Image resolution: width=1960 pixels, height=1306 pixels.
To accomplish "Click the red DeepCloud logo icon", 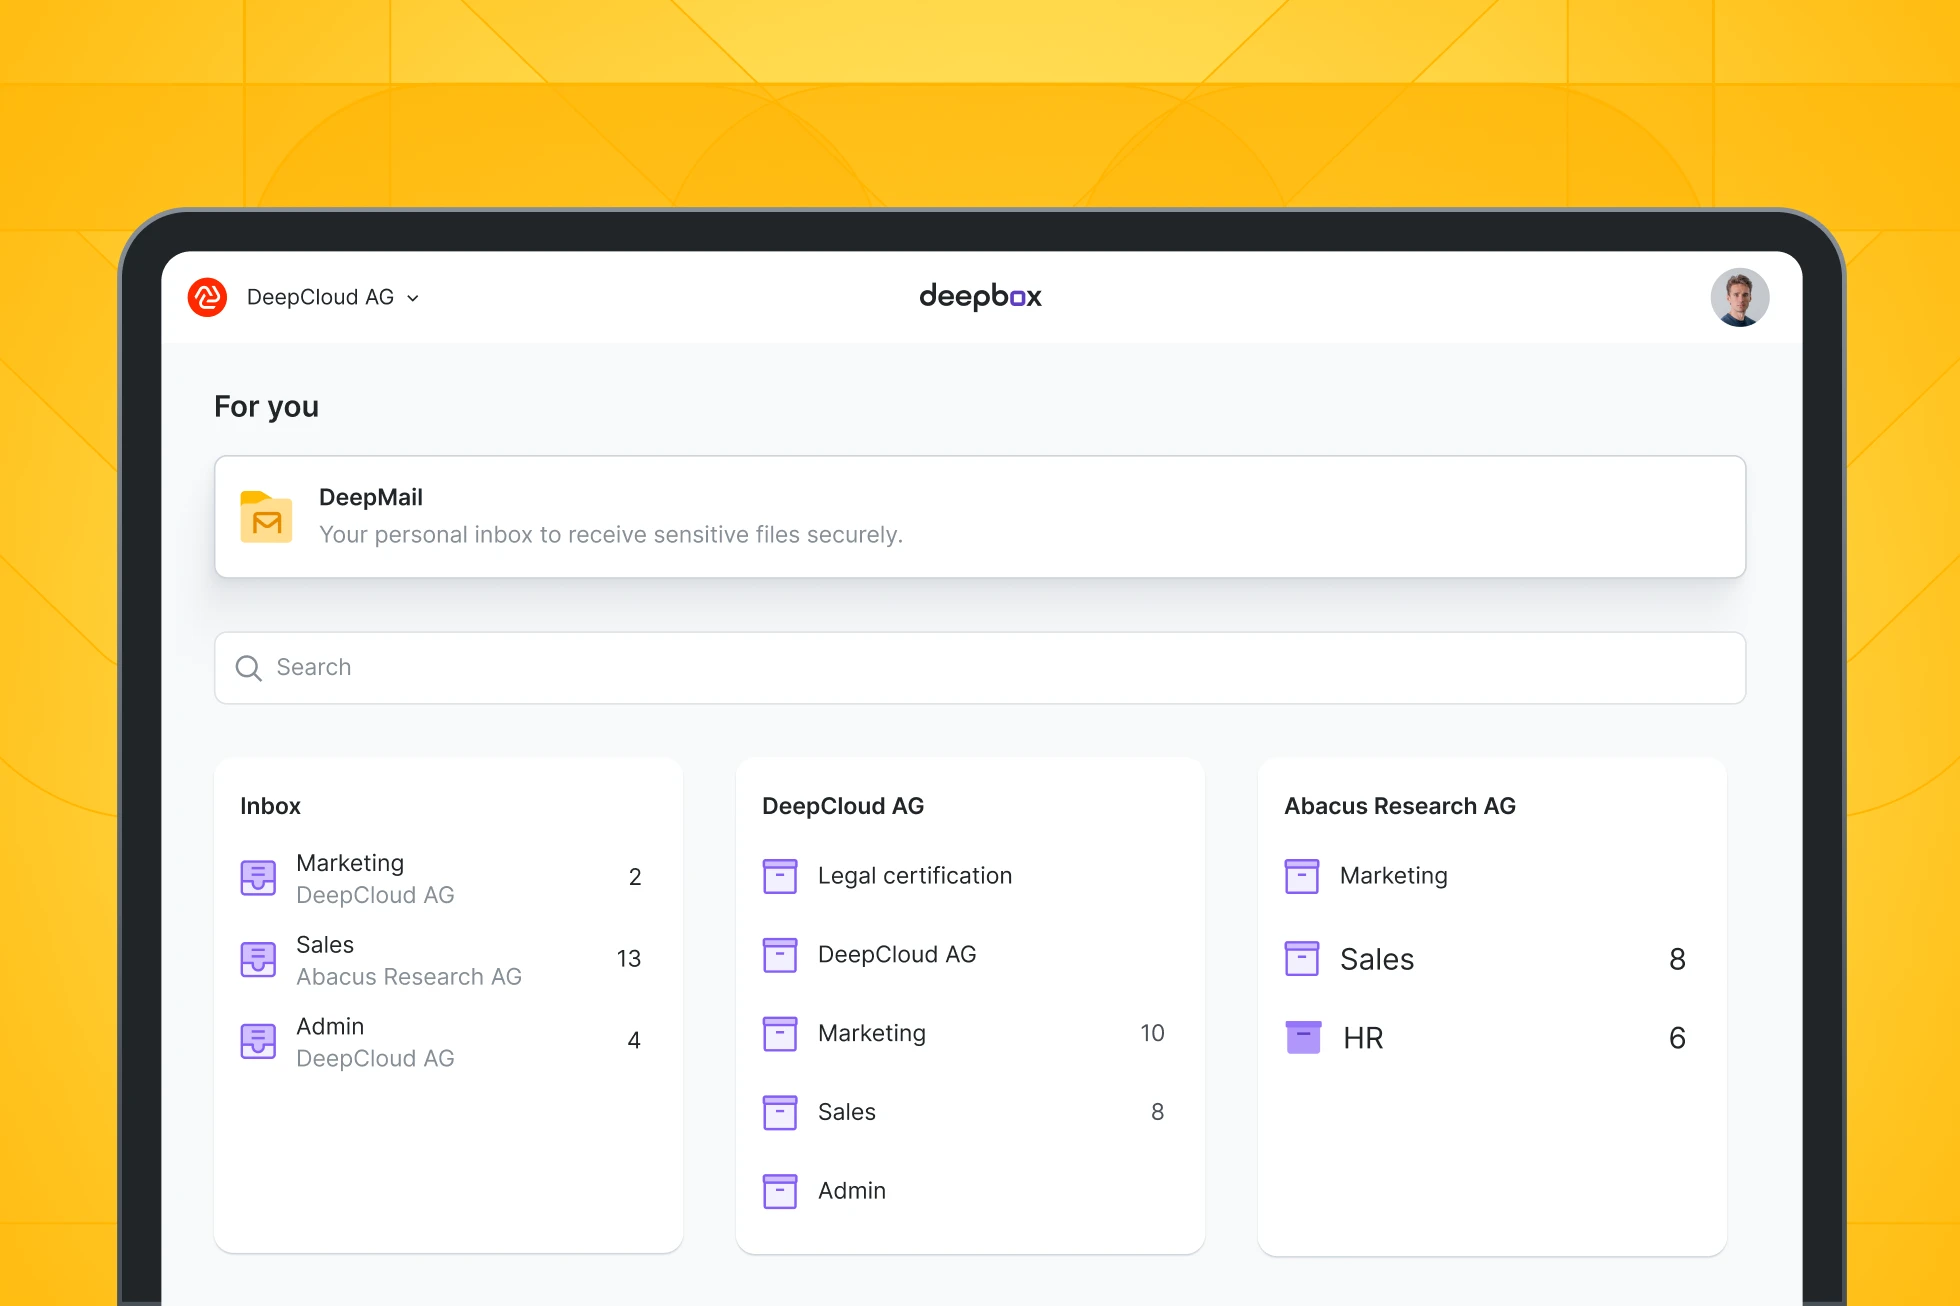I will pos(207,297).
